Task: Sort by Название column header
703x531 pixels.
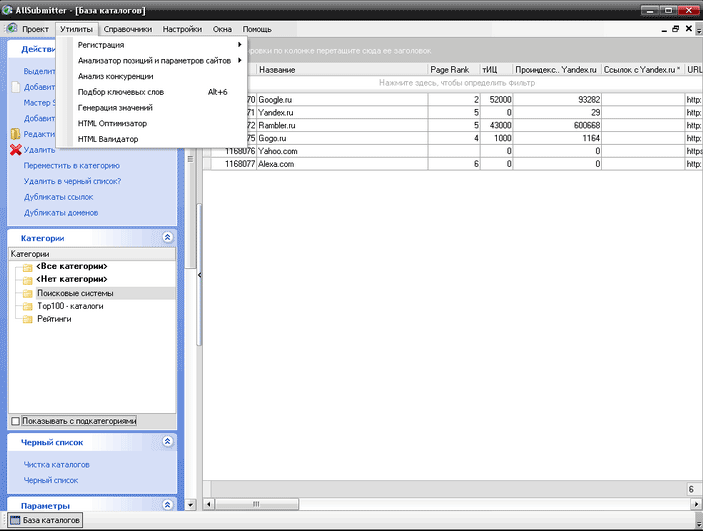Action: 342,70
